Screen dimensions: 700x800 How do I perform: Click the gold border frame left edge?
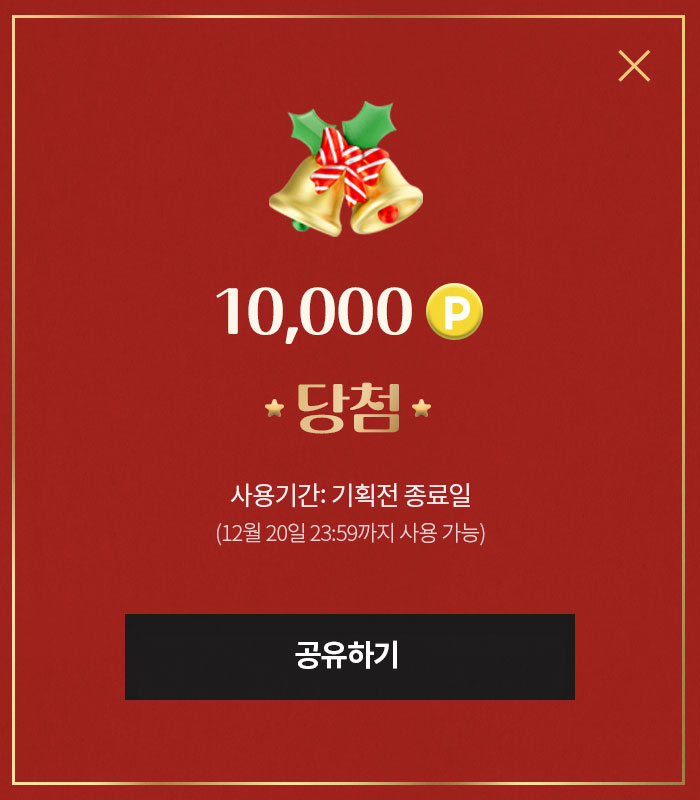[x=14, y=400]
